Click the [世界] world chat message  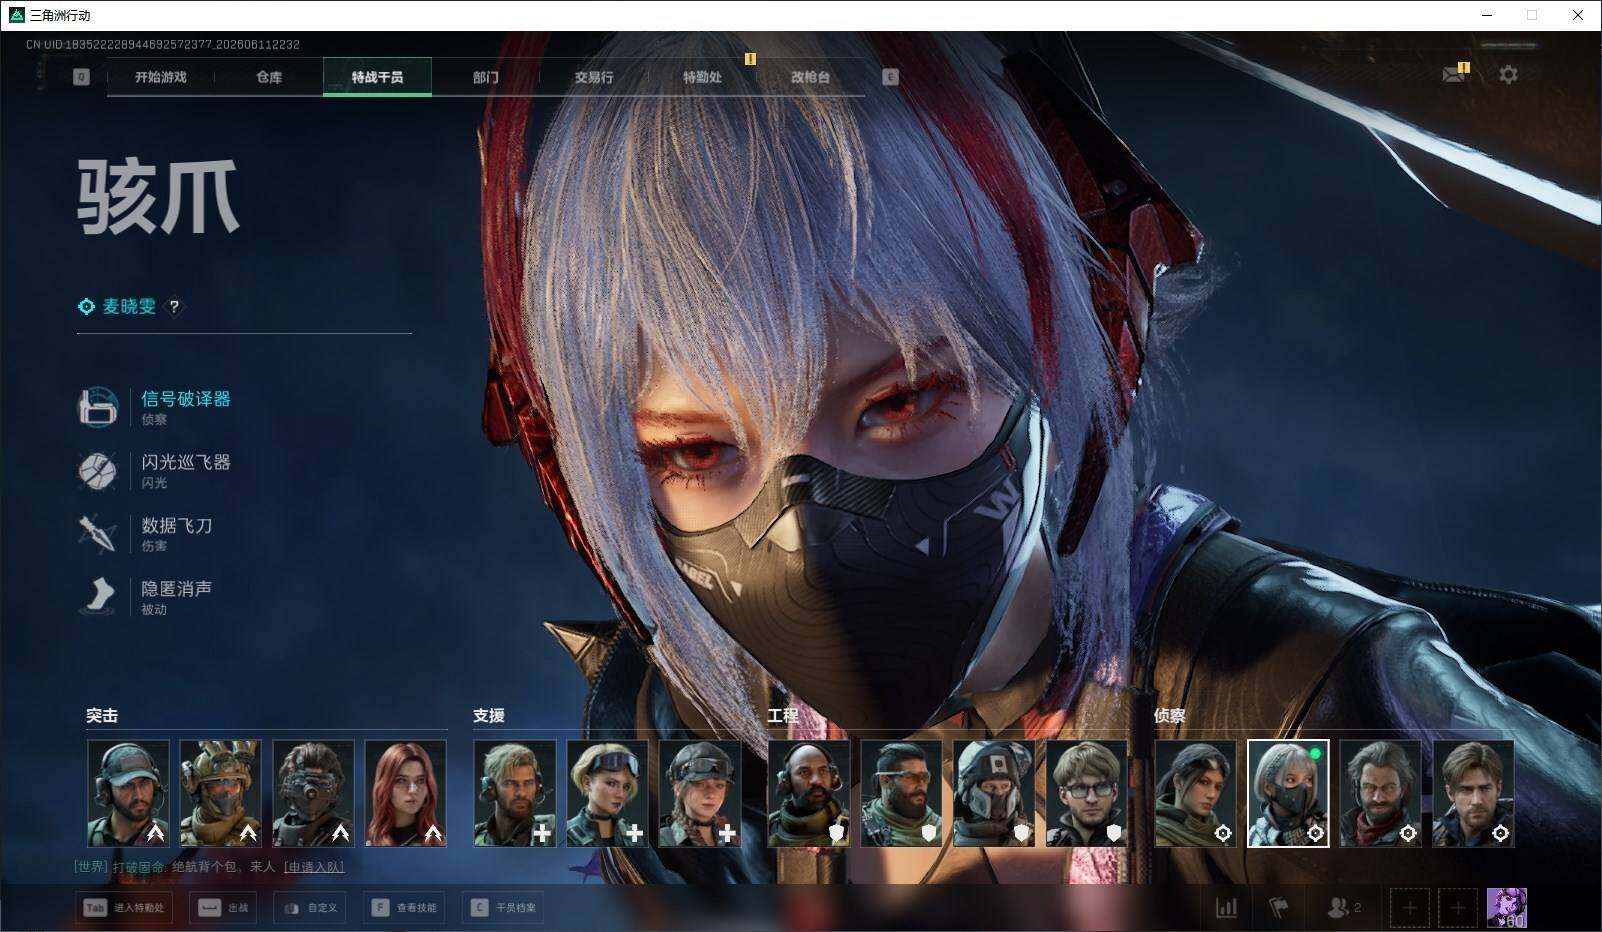[x=209, y=867]
